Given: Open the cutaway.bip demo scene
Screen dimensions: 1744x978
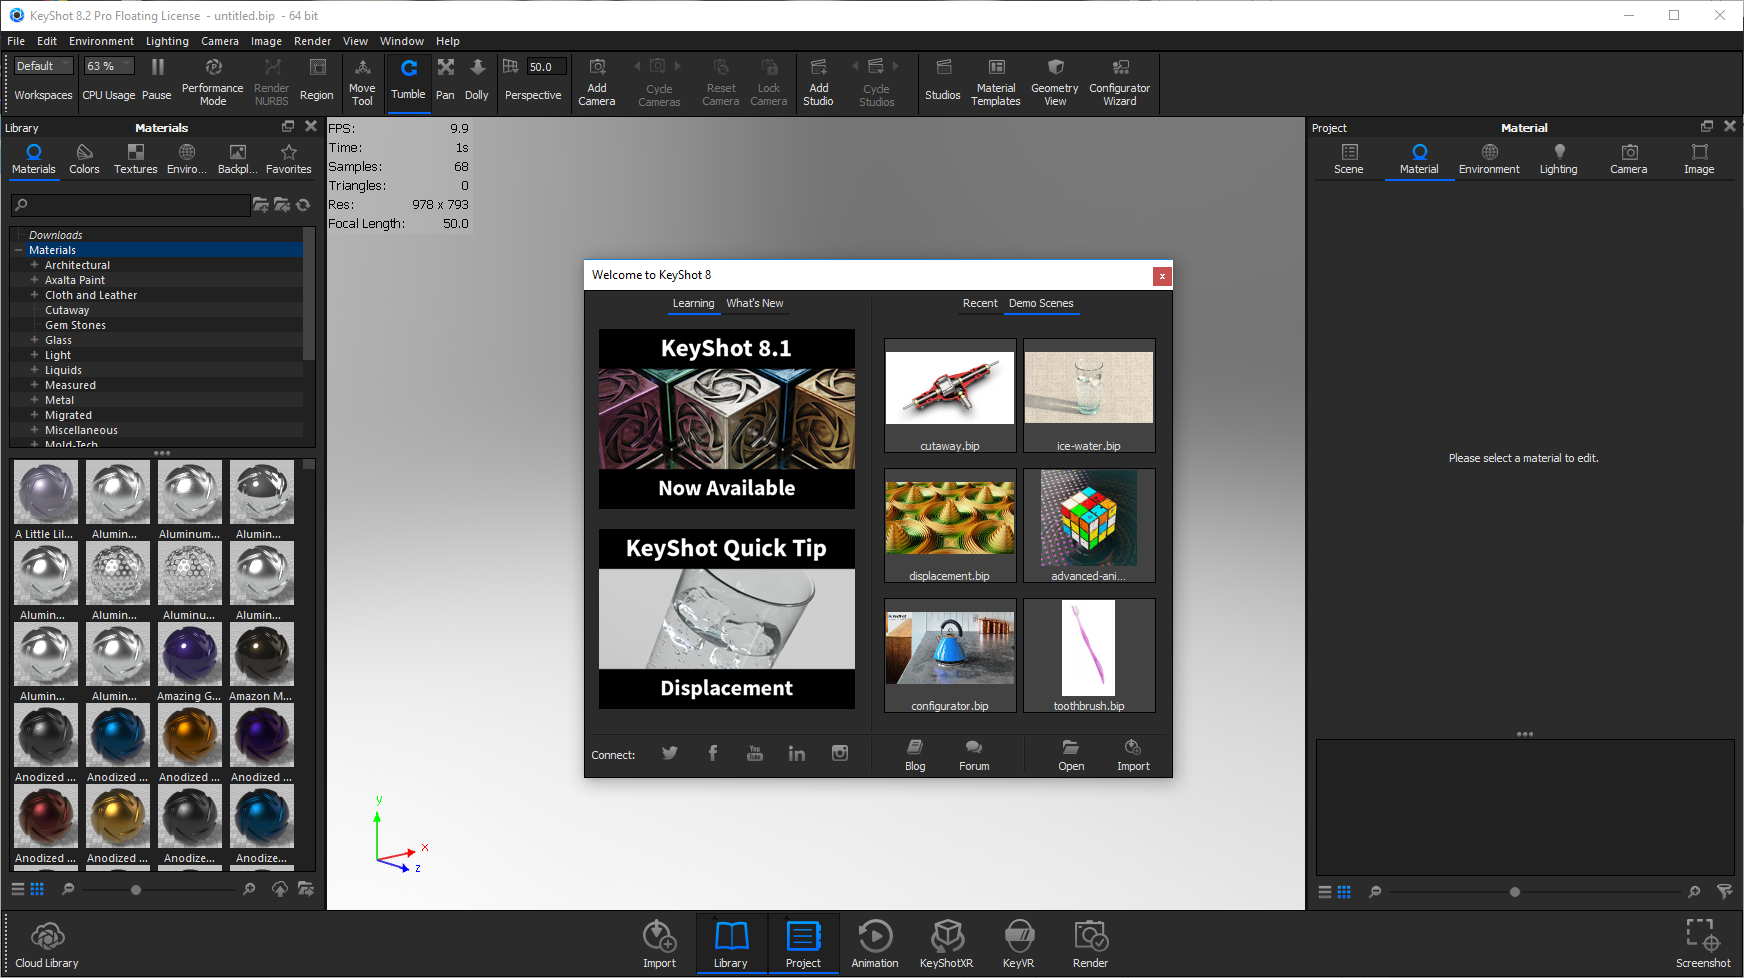Looking at the screenshot, I should 948,390.
